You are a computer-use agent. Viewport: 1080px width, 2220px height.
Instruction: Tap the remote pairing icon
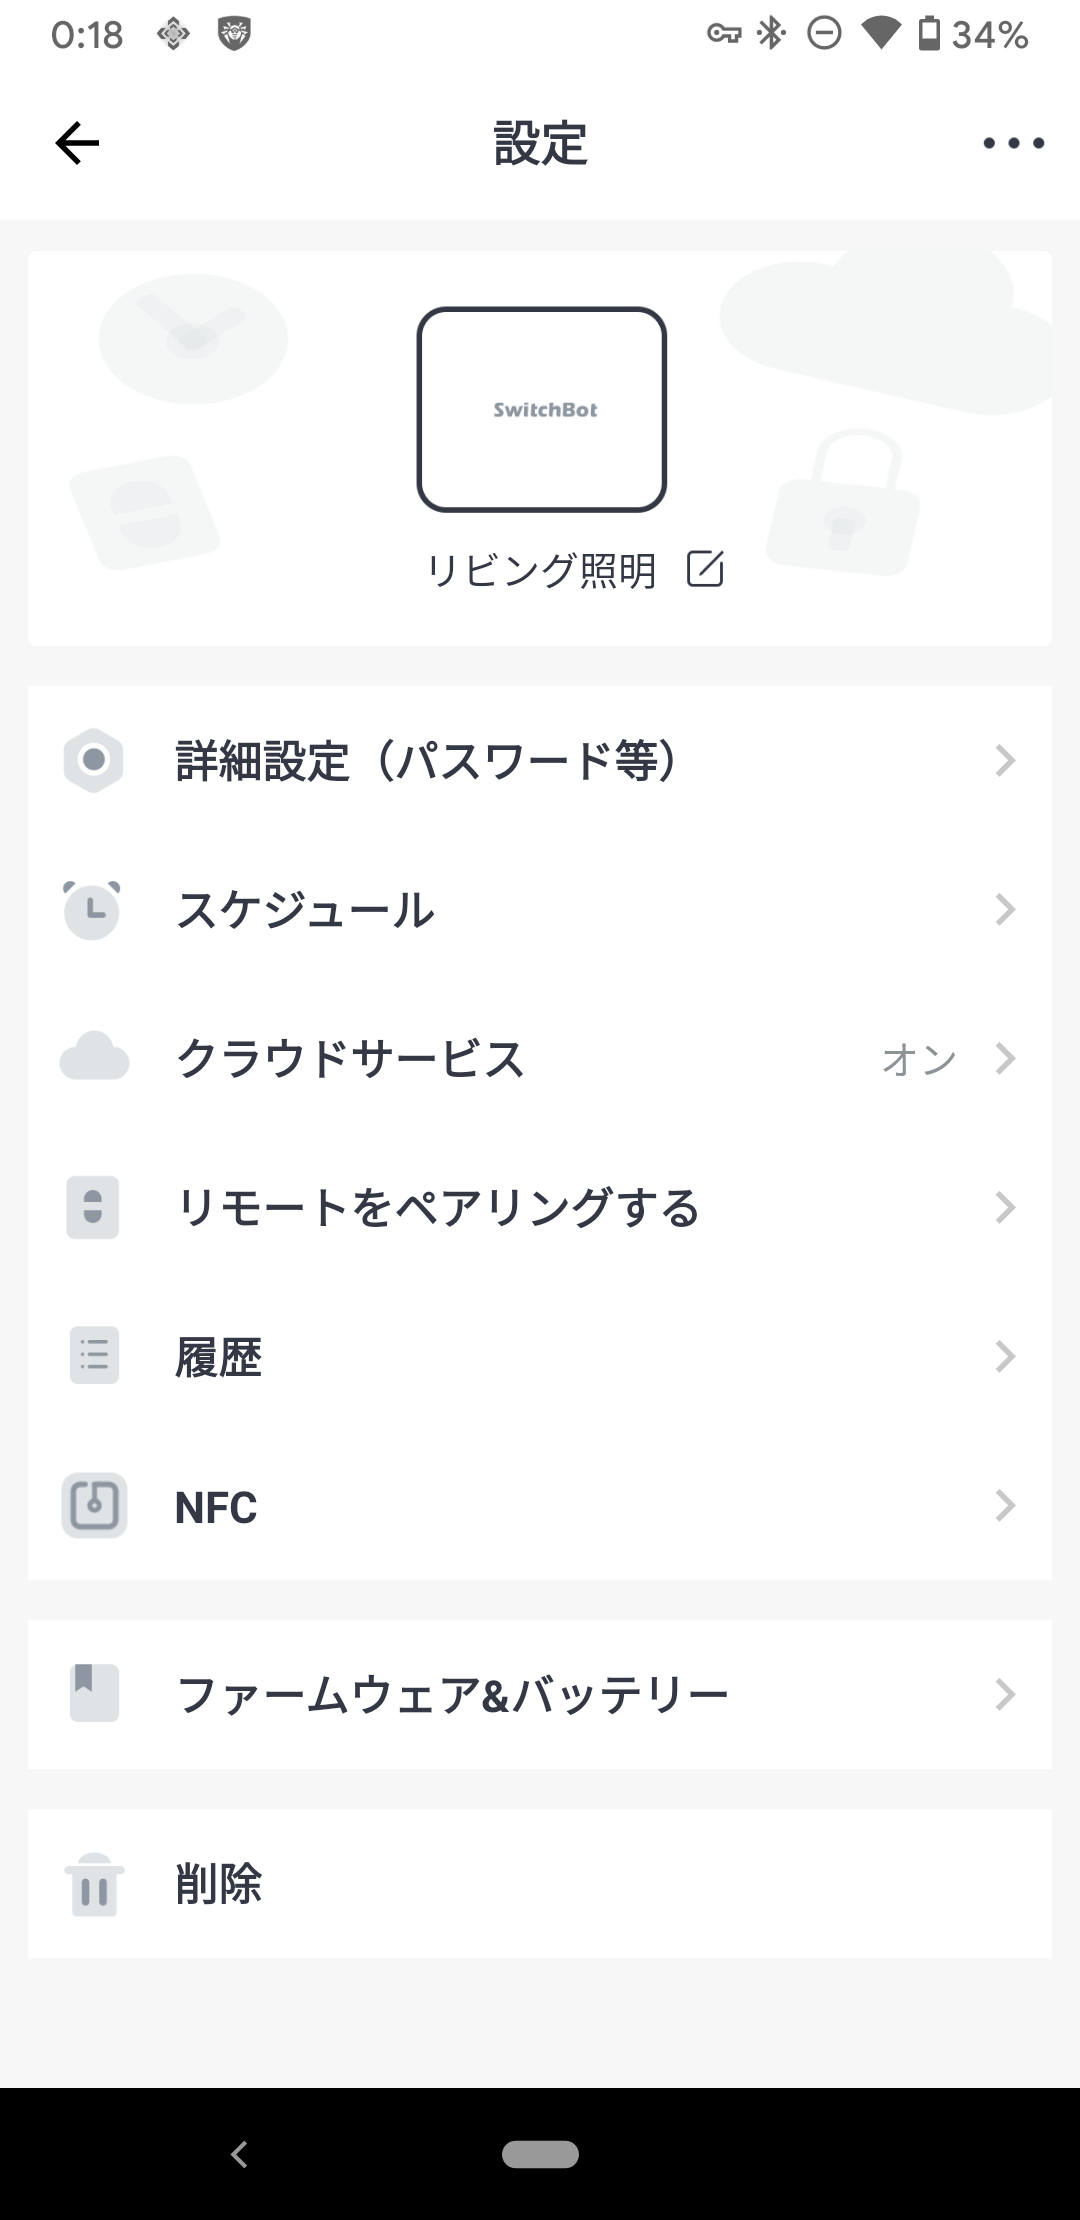[93, 1207]
